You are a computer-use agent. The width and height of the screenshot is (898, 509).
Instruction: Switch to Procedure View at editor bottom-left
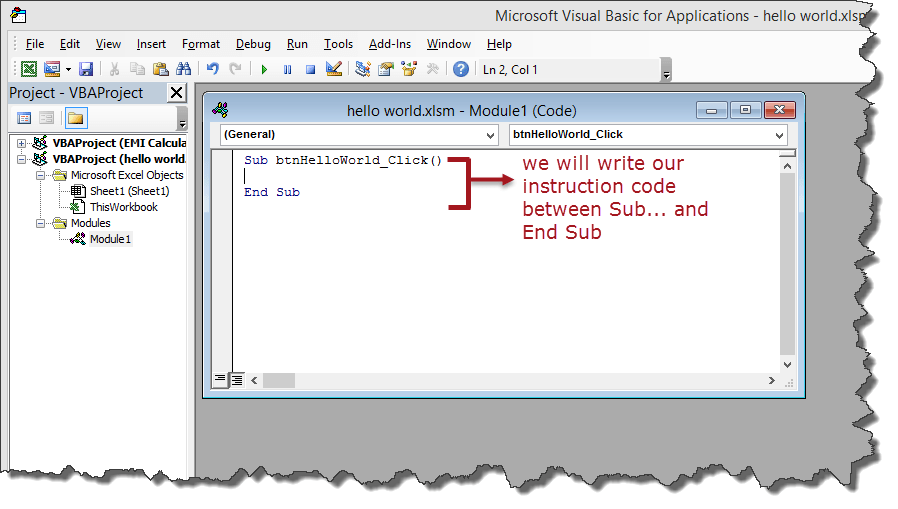click(220, 380)
